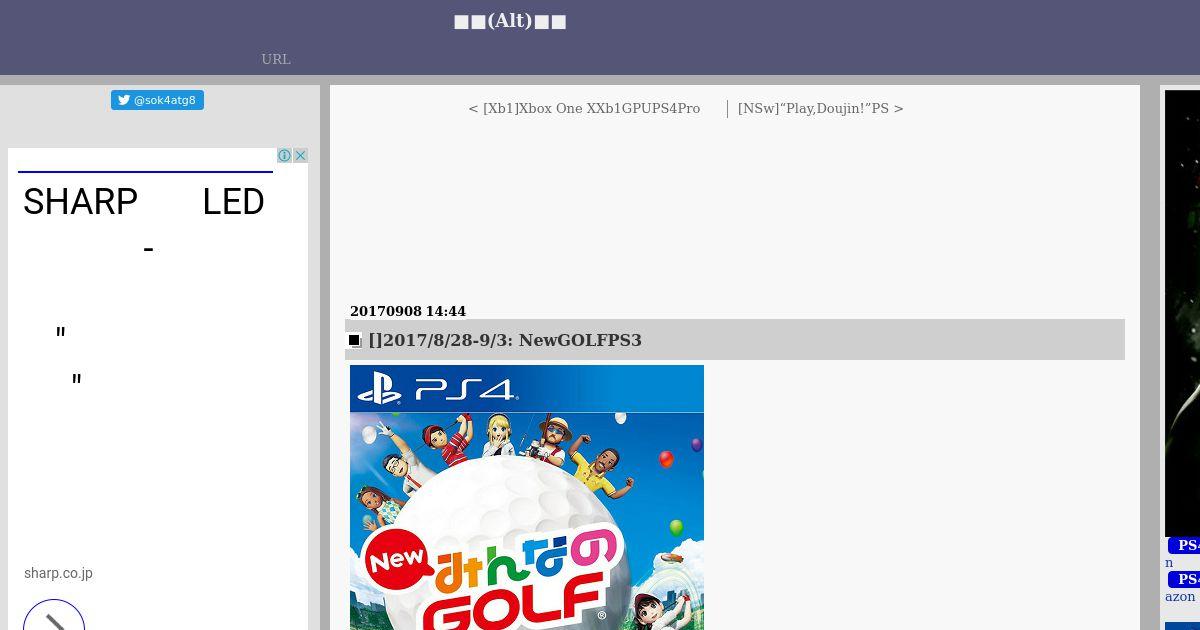
Task: Open post title 2017/8/28-9/3 NewGOLFPS3
Action: [x=505, y=340]
